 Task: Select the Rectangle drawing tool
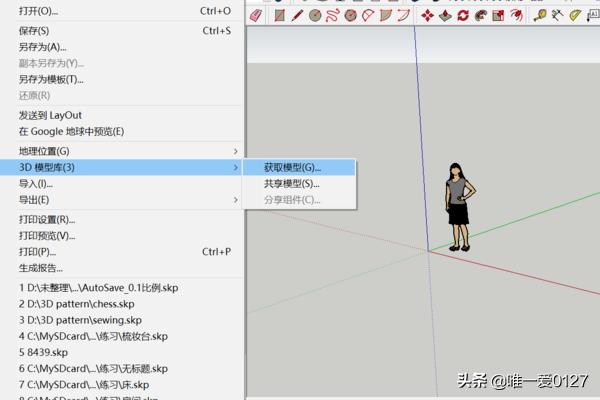[x=280, y=15]
